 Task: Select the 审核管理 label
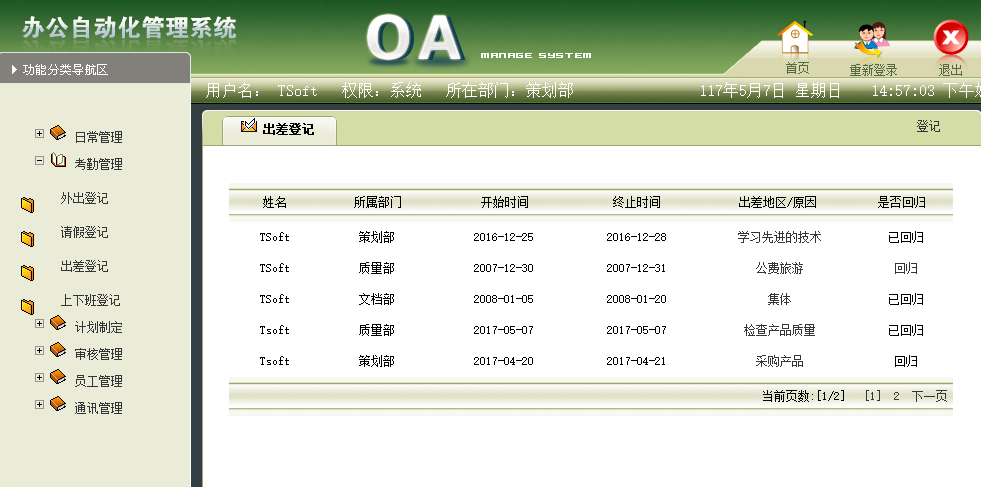(98, 354)
